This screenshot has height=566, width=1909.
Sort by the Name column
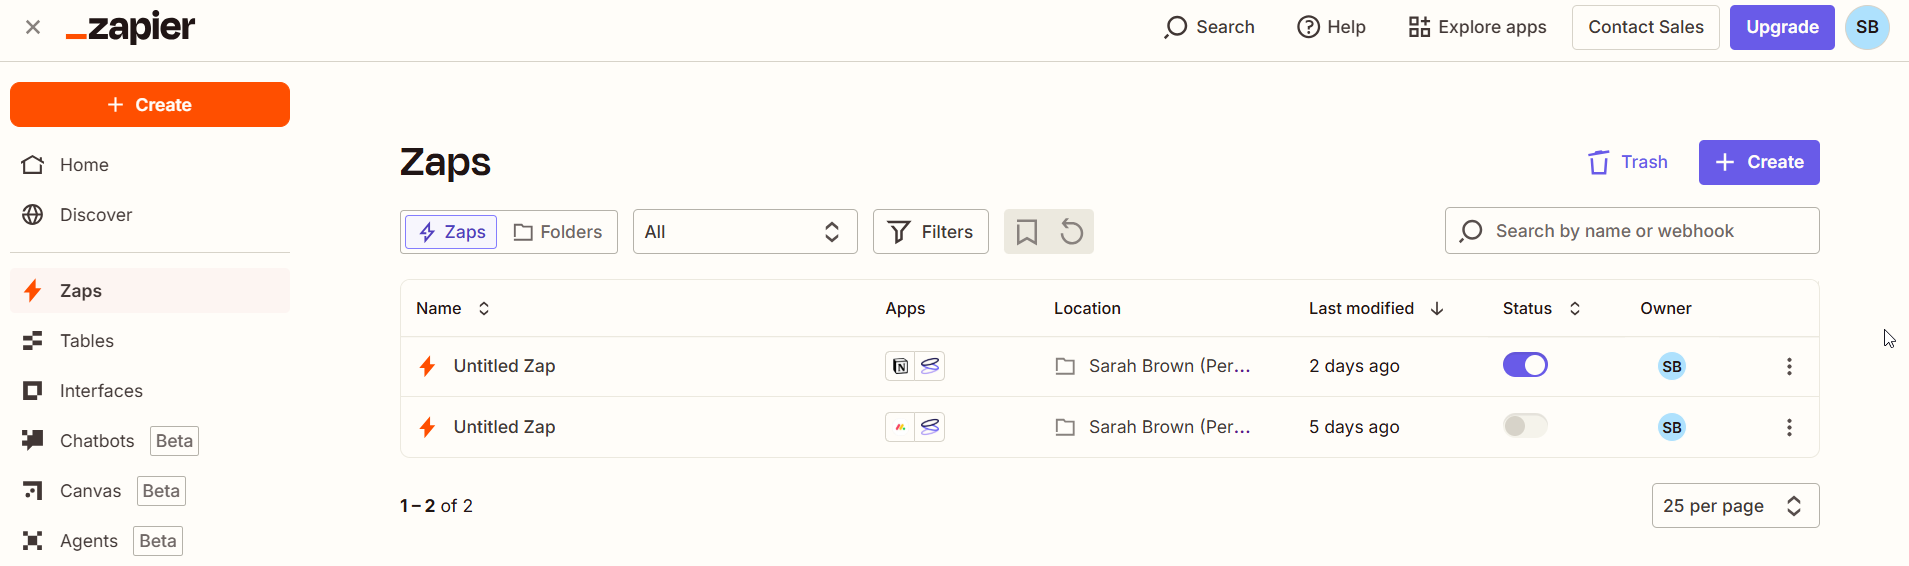[x=453, y=309]
